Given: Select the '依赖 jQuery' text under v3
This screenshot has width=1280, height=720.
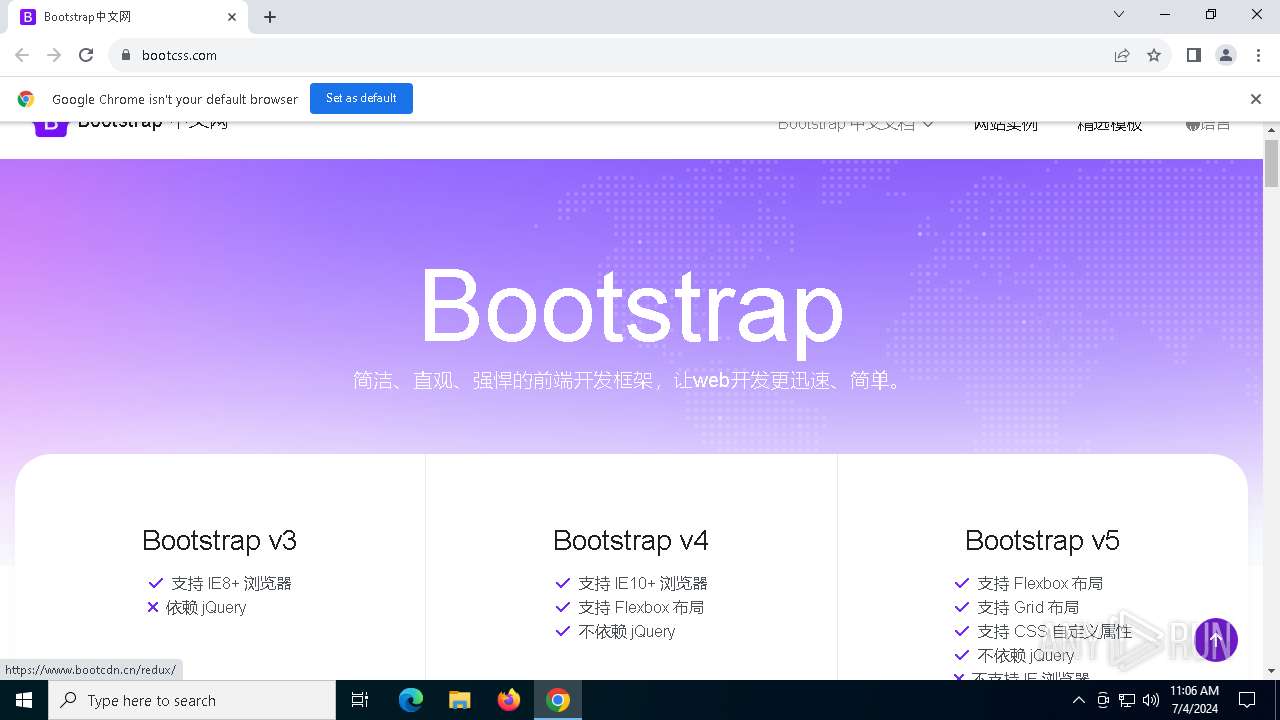Looking at the screenshot, I should point(206,607).
